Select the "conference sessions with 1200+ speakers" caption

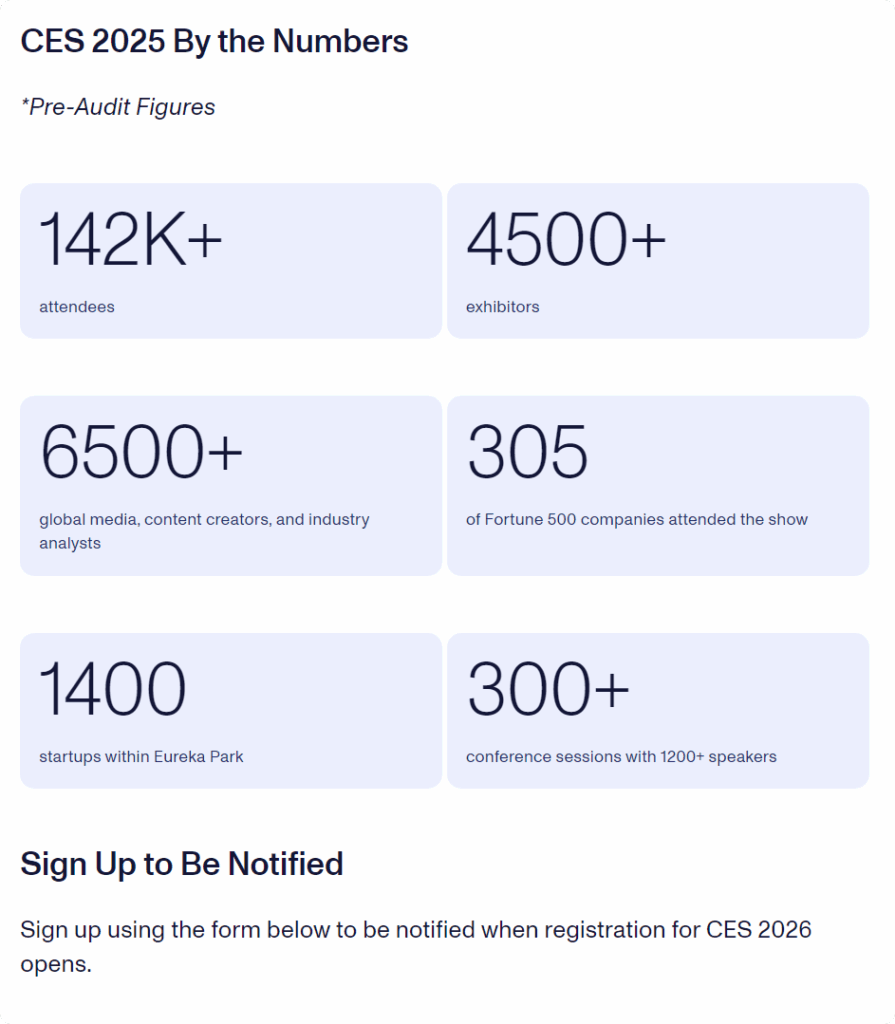tap(621, 757)
